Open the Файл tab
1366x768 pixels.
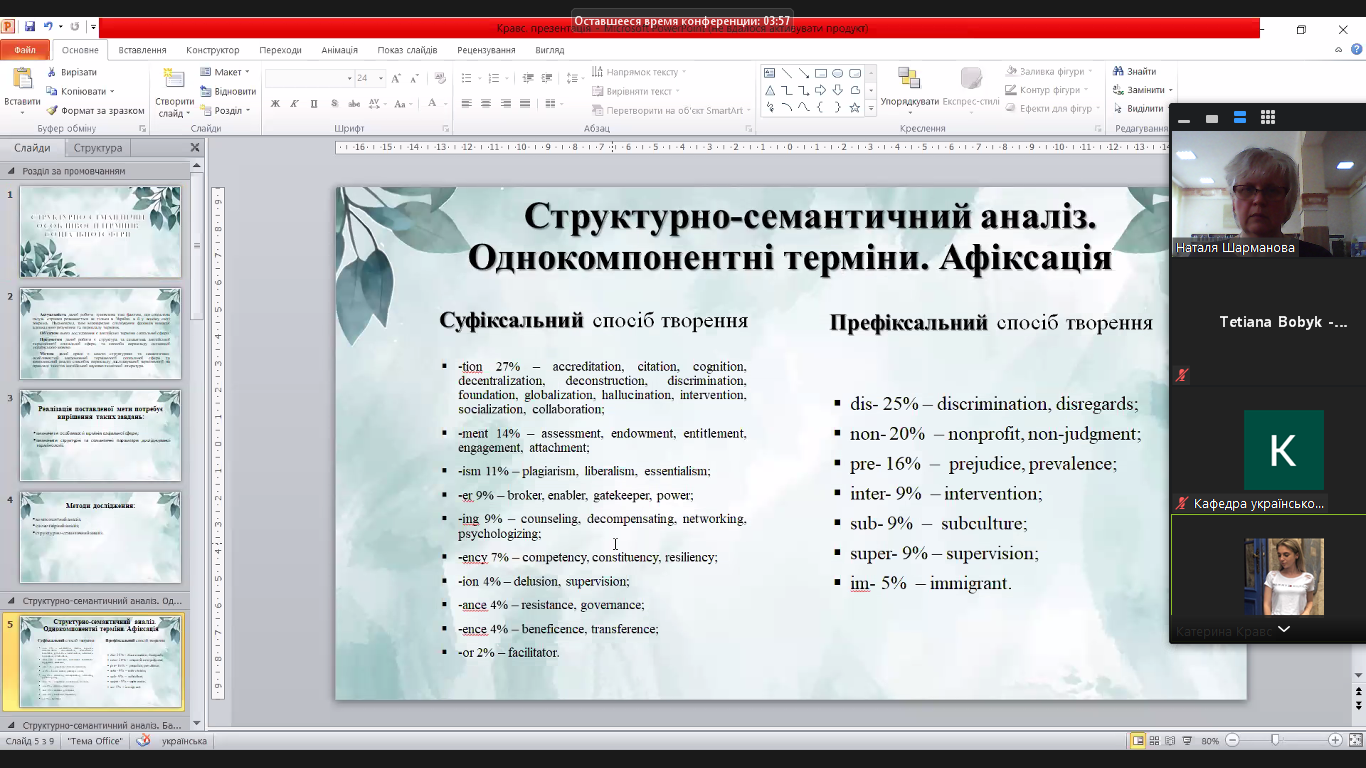(x=25, y=50)
